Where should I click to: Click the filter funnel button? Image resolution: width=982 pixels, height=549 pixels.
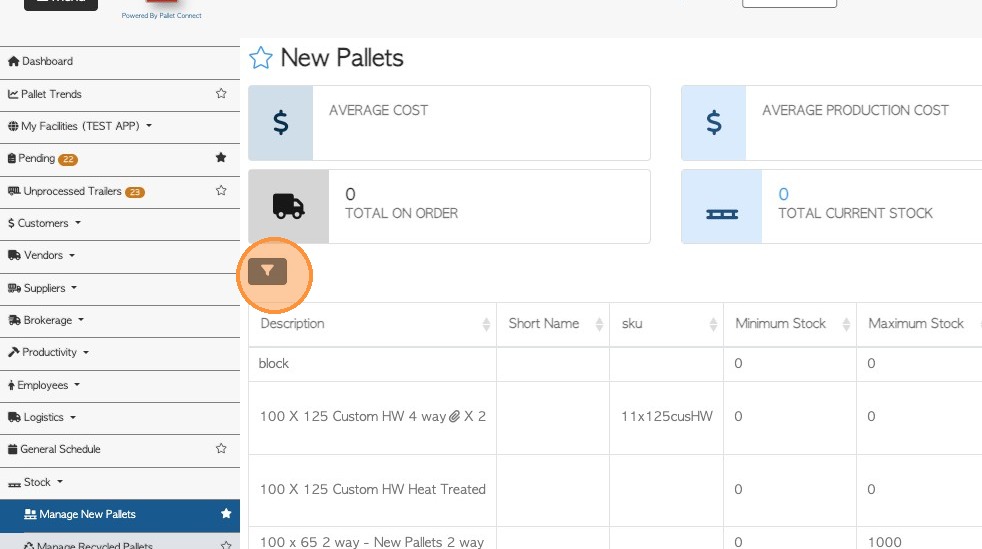(268, 271)
